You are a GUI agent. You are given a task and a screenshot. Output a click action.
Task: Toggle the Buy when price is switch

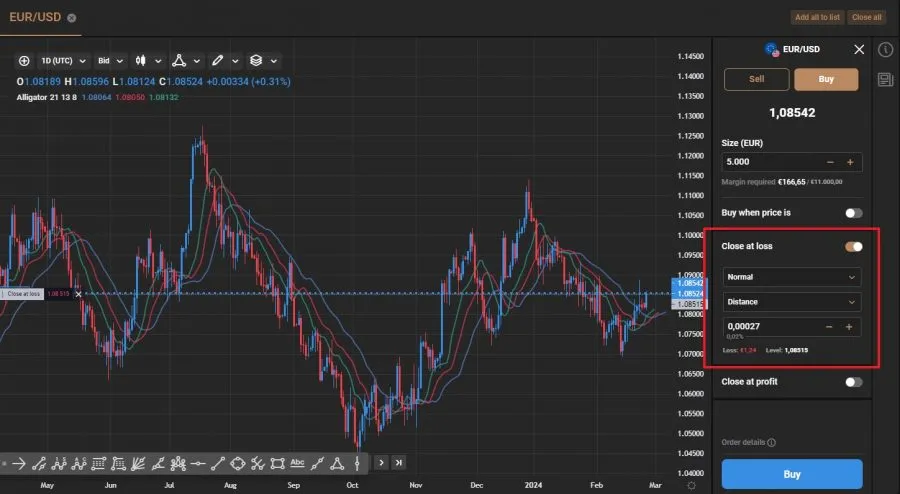pos(854,213)
